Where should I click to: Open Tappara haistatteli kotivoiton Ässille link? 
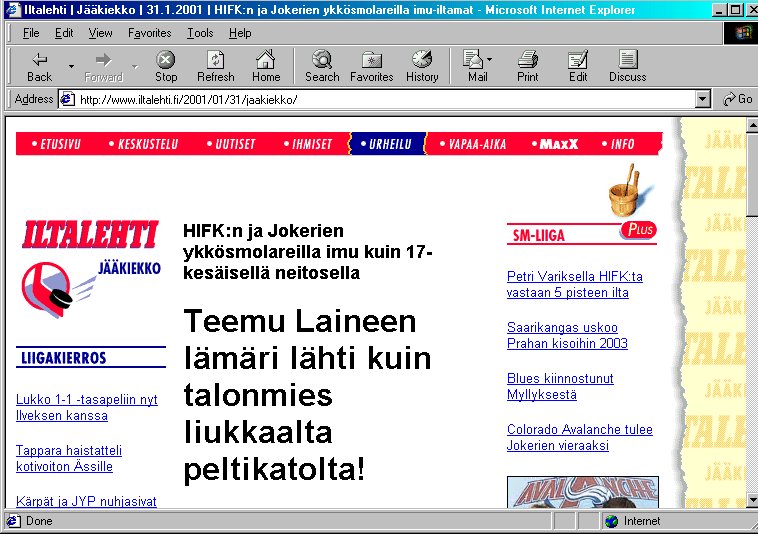pyautogui.click(x=69, y=458)
